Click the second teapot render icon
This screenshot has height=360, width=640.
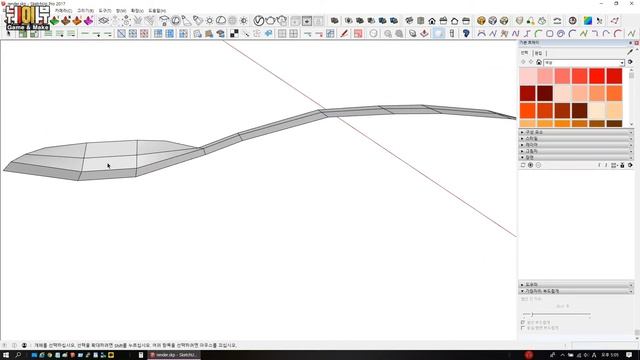coord(282,20)
